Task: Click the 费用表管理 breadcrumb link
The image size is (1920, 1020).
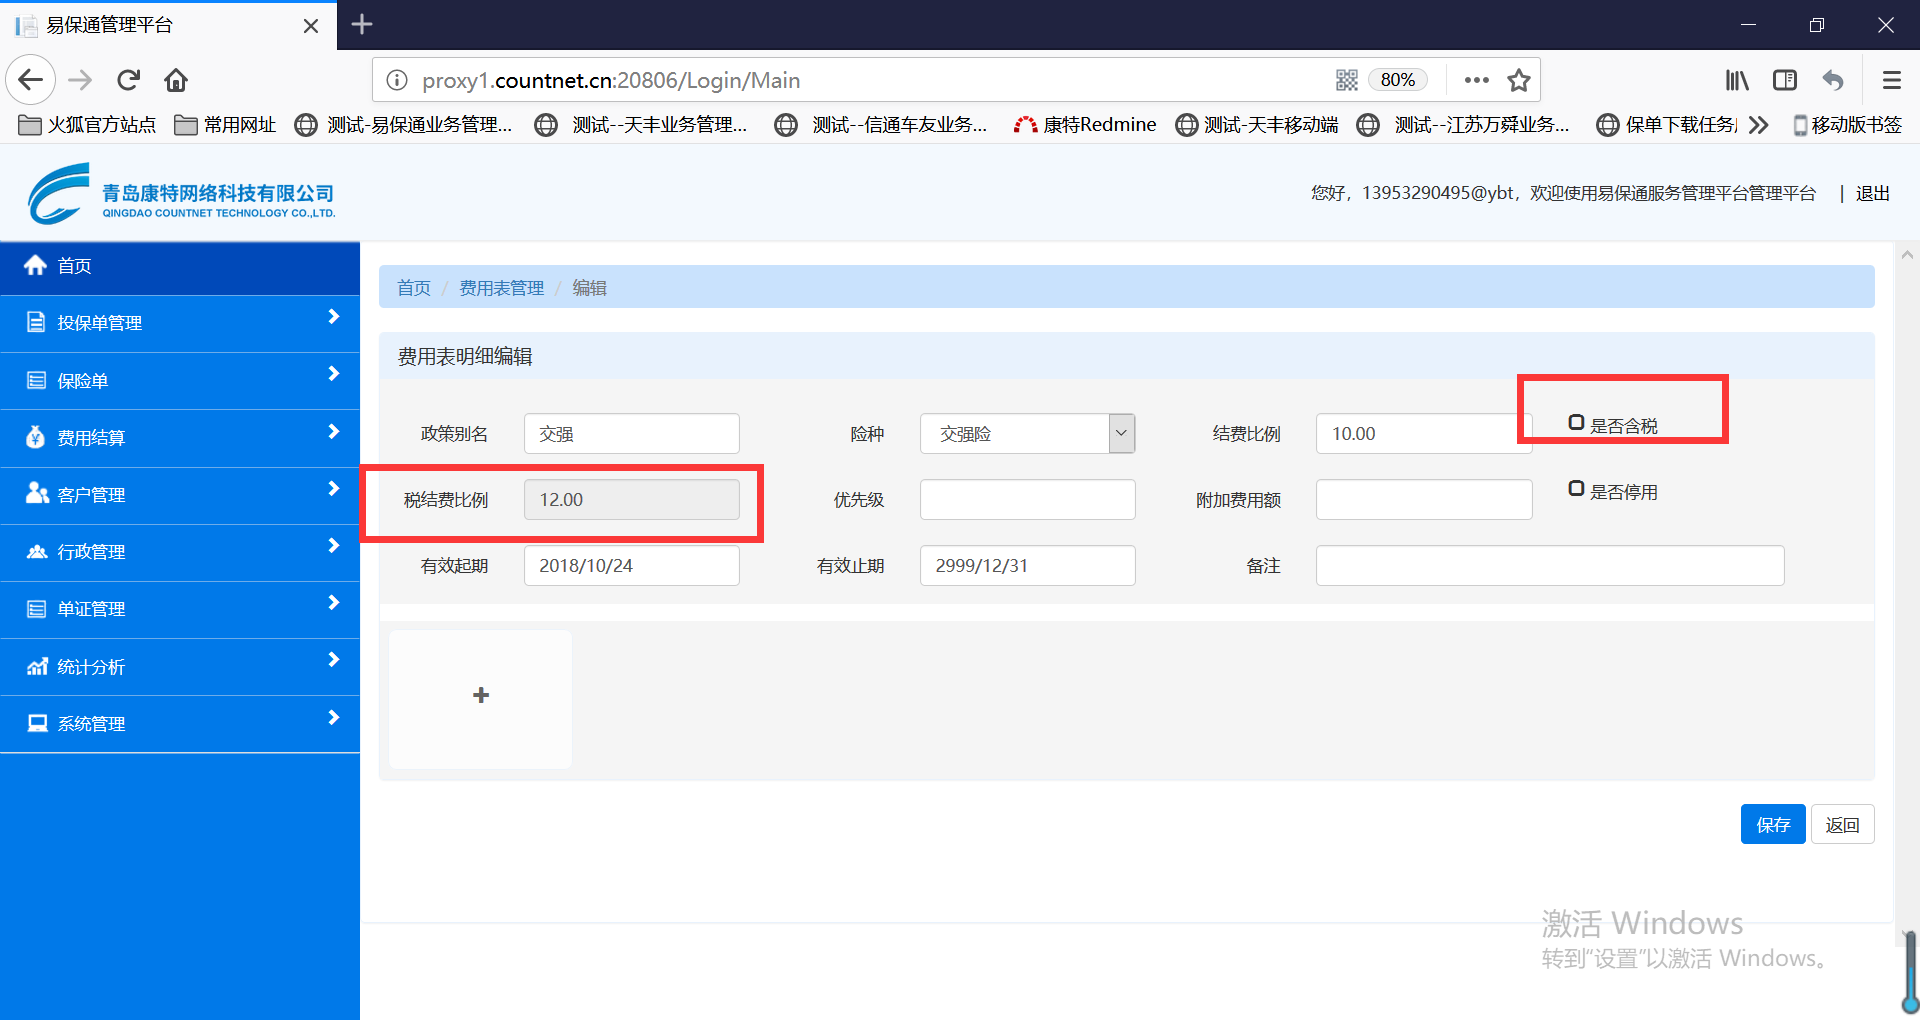Action: (x=501, y=288)
